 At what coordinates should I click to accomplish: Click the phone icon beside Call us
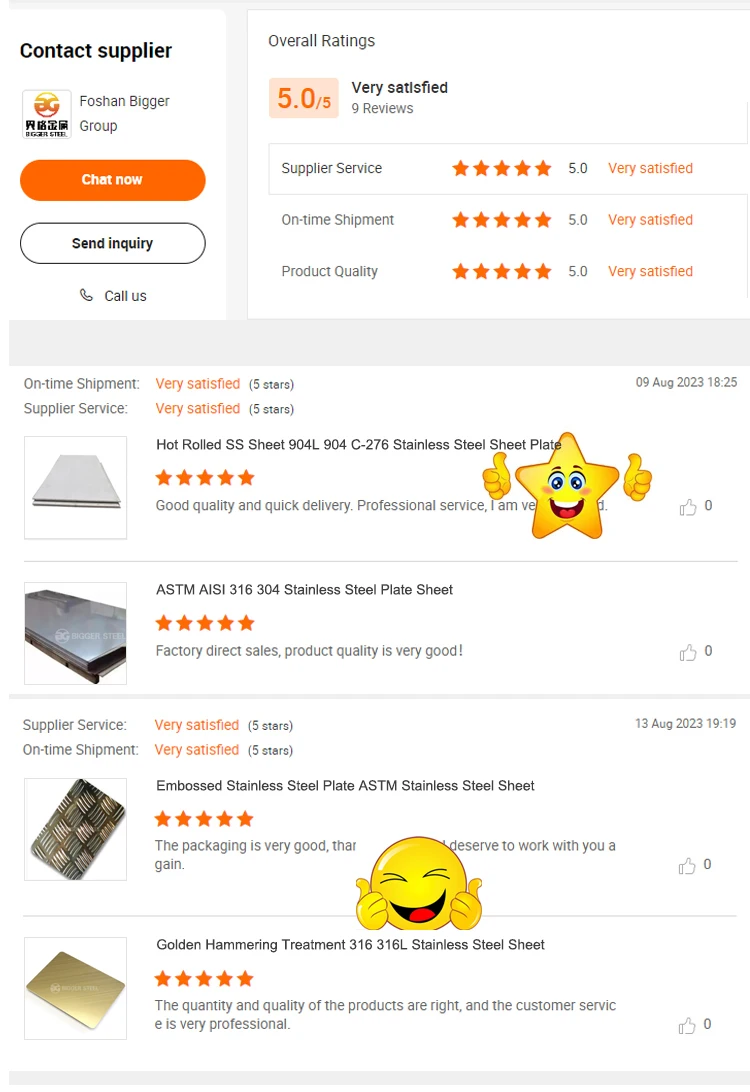tap(86, 295)
